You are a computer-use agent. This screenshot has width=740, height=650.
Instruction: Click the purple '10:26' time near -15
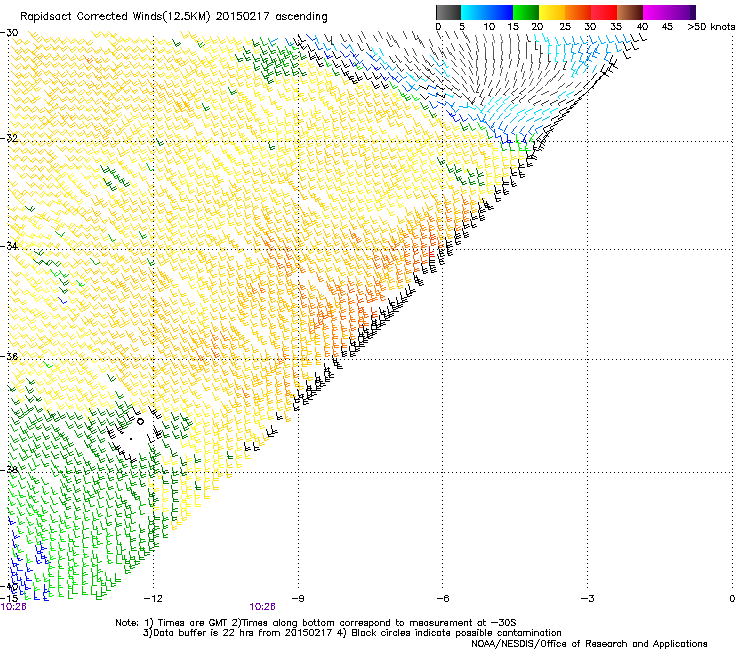[13, 607]
